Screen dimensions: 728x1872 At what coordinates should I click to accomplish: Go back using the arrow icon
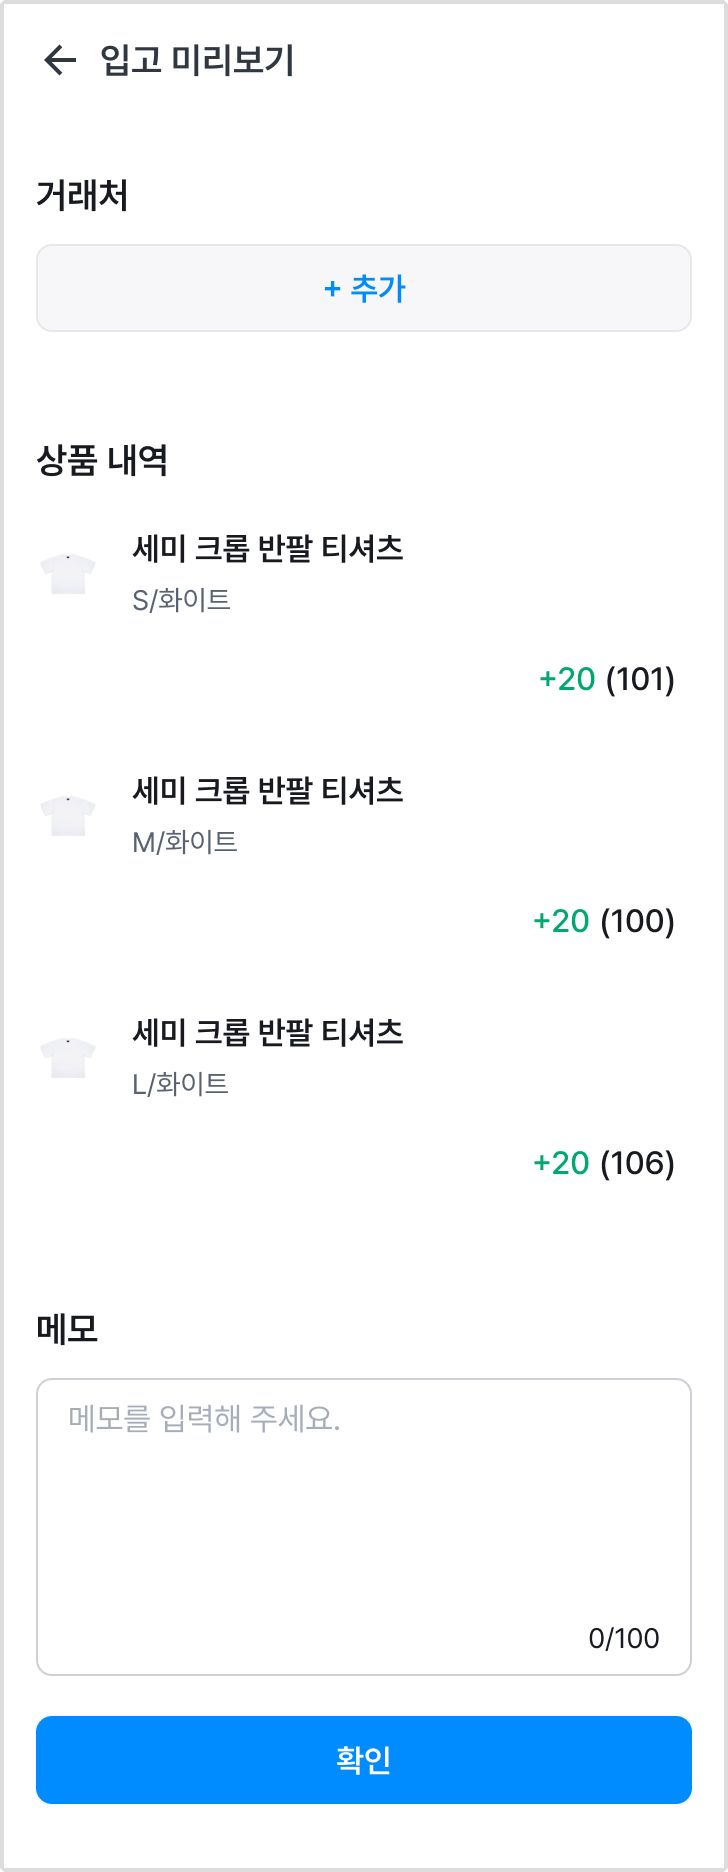(60, 60)
